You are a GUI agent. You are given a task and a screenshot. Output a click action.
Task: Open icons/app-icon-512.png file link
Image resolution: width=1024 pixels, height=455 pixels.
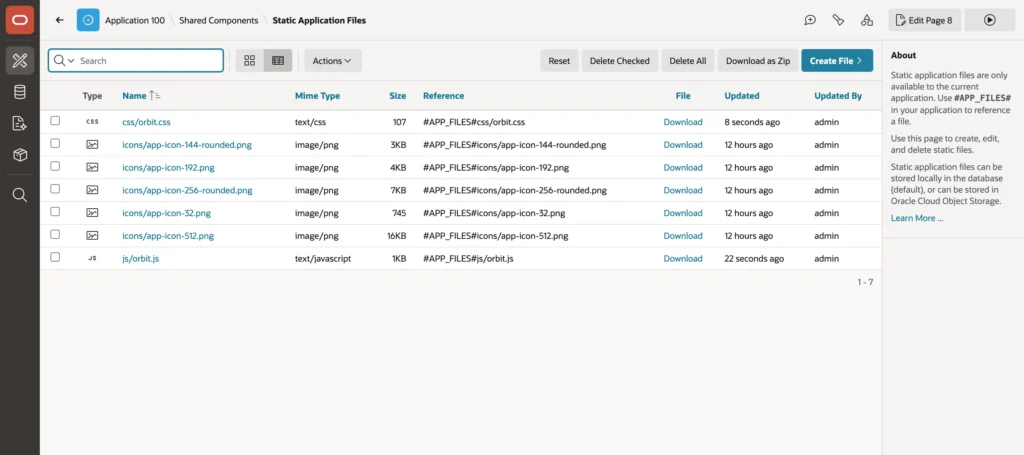[168, 236]
